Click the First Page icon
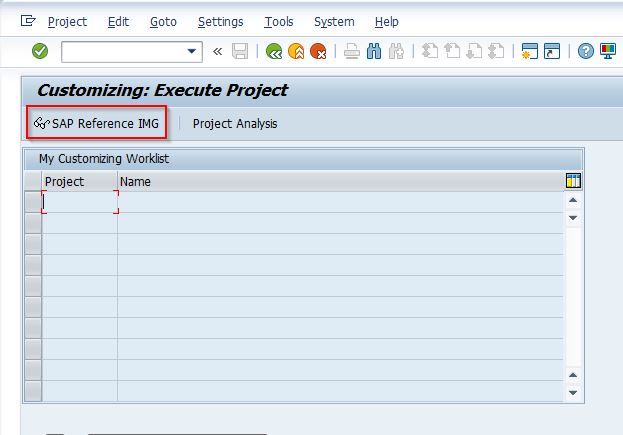 point(430,51)
